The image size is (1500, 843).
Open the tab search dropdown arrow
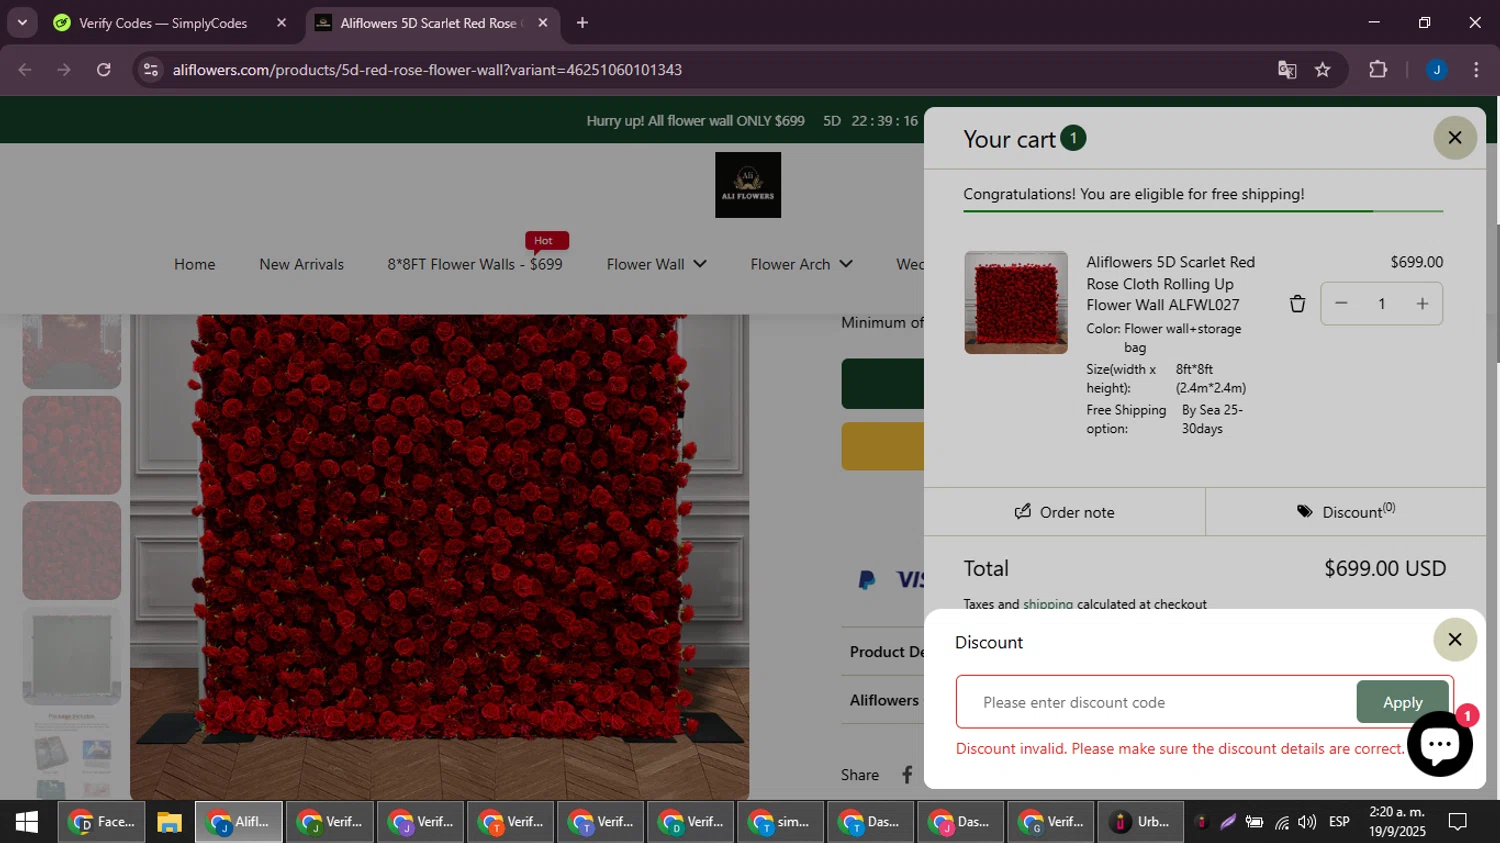[22, 23]
